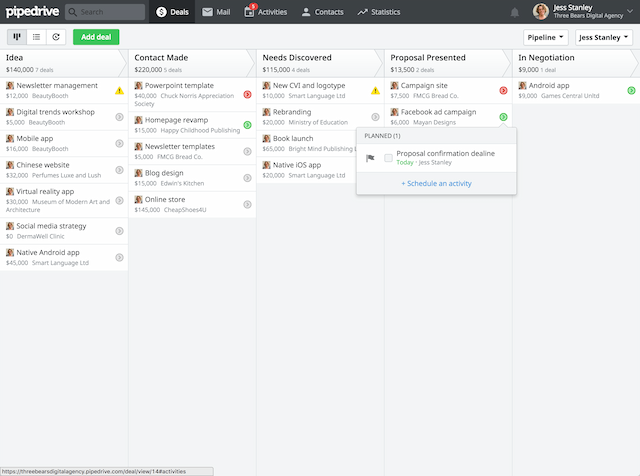Click the BeautyBooth organization under Mobile app
The image size is (640, 476).
click(x=50, y=149)
